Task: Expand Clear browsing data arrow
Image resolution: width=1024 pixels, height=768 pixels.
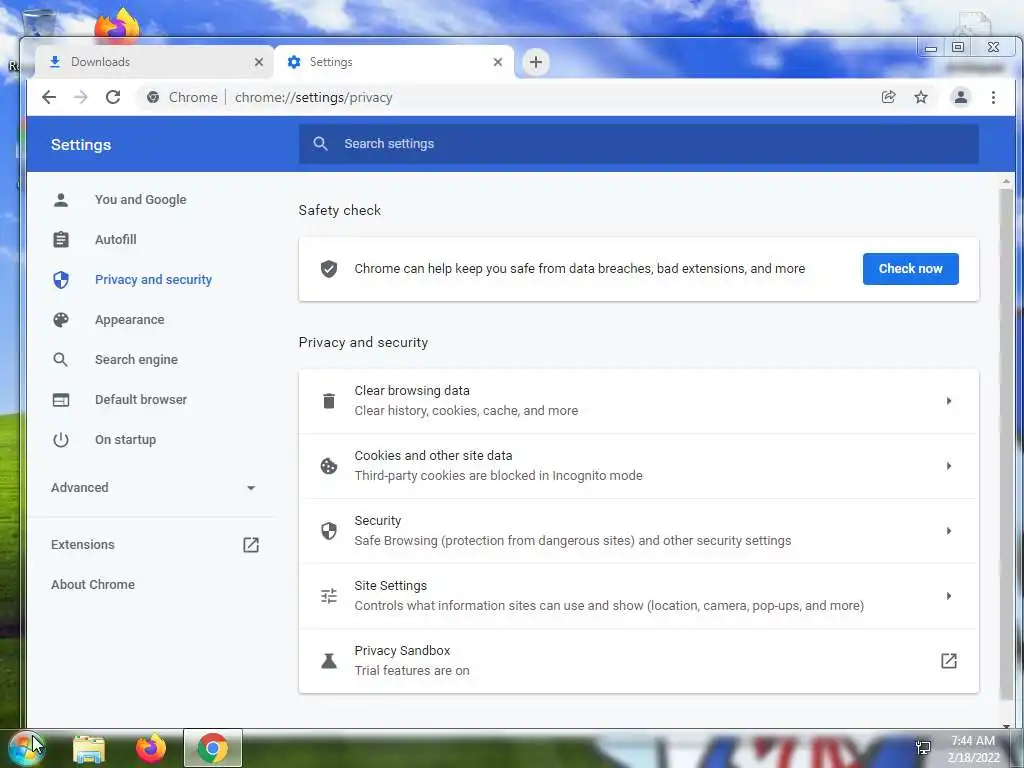Action: coord(949,401)
